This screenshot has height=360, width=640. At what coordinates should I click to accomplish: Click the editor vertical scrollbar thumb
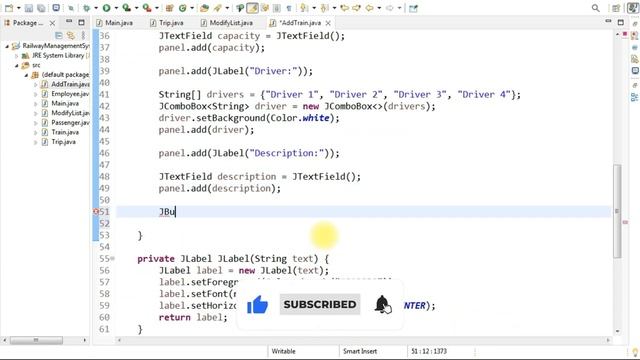click(x=617, y=211)
